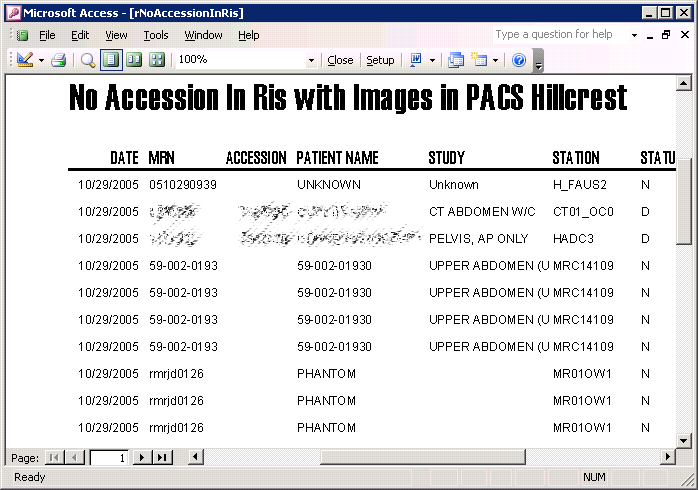Click the menu bar document control icon
Image resolution: width=698 pixels, height=490 pixels.
point(22,35)
